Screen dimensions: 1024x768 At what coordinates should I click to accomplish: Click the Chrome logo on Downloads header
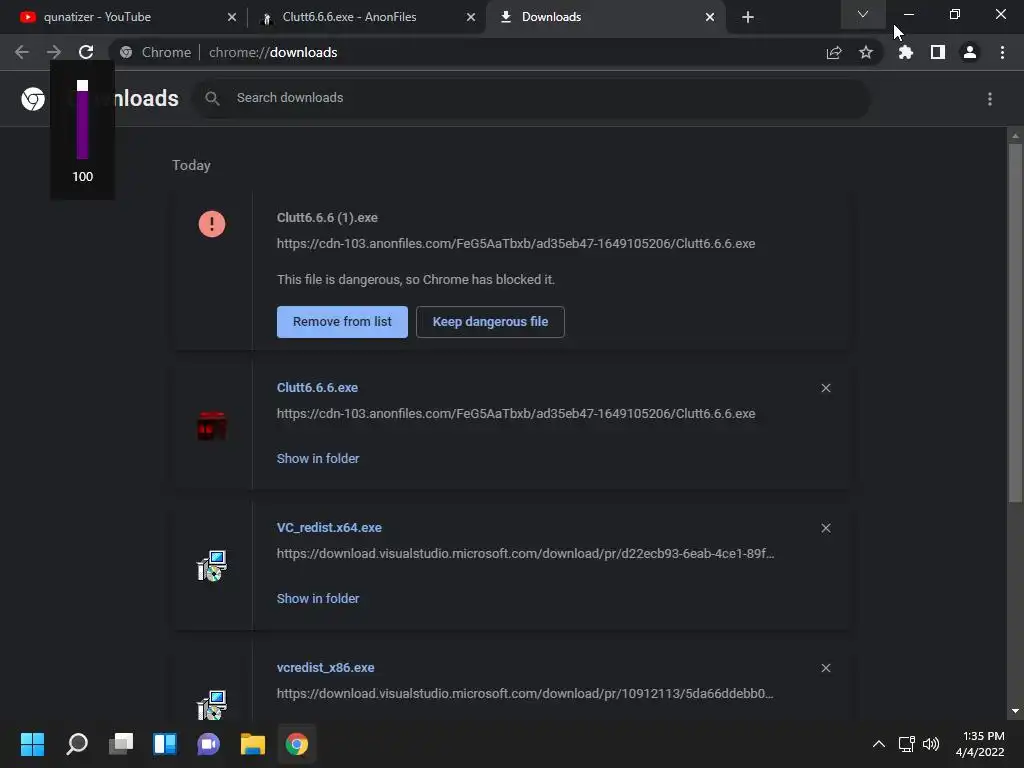[x=33, y=99]
